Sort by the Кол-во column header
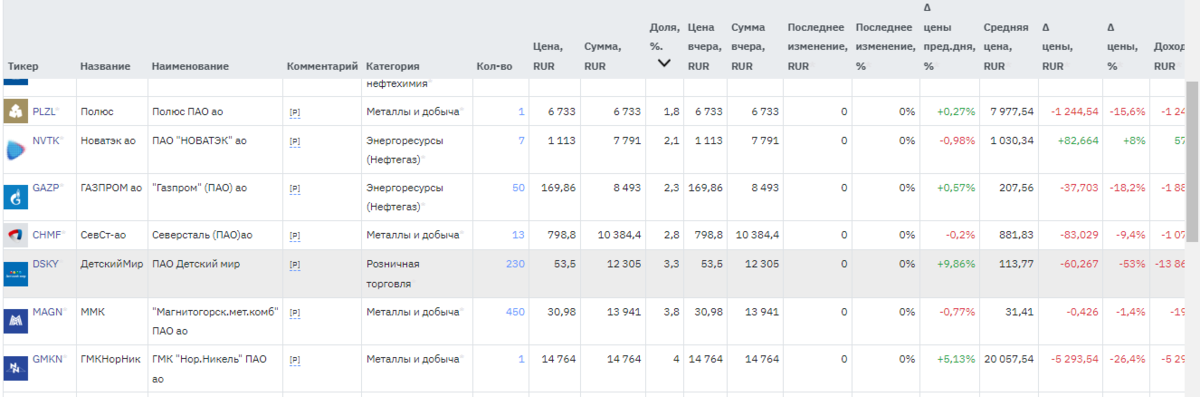Image resolution: width=1200 pixels, height=397 pixels. pyautogui.click(x=495, y=66)
